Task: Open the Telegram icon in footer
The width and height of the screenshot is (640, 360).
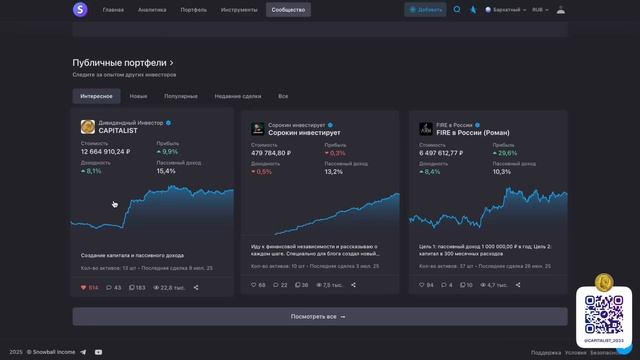Action: click(x=83, y=352)
